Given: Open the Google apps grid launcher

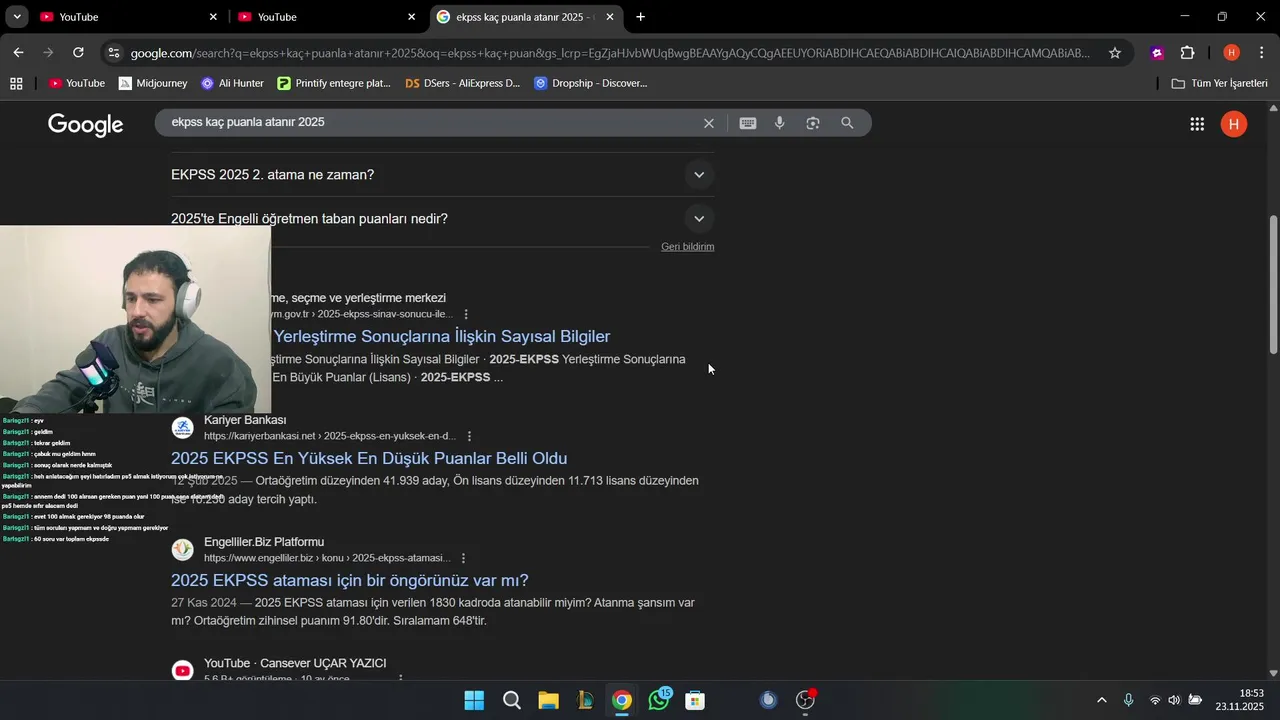Looking at the screenshot, I should 1197,124.
